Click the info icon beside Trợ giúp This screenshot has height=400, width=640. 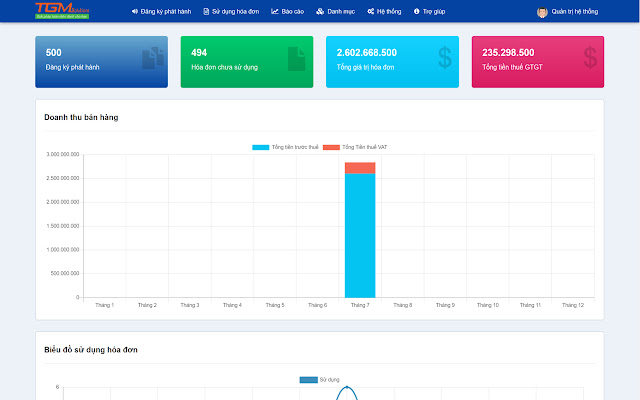coord(416,11)
